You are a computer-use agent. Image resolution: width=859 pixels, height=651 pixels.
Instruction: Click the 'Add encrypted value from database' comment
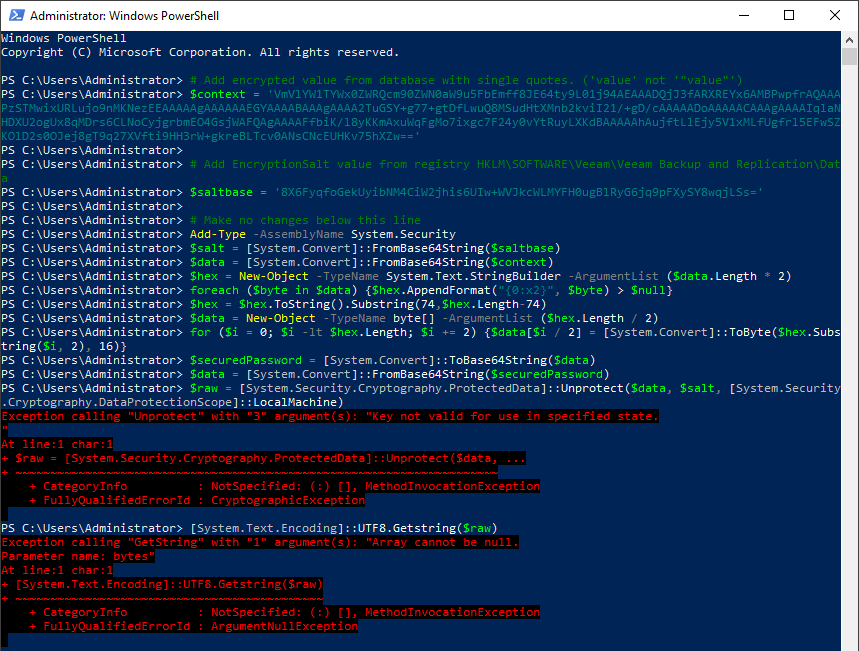[466, 81]
